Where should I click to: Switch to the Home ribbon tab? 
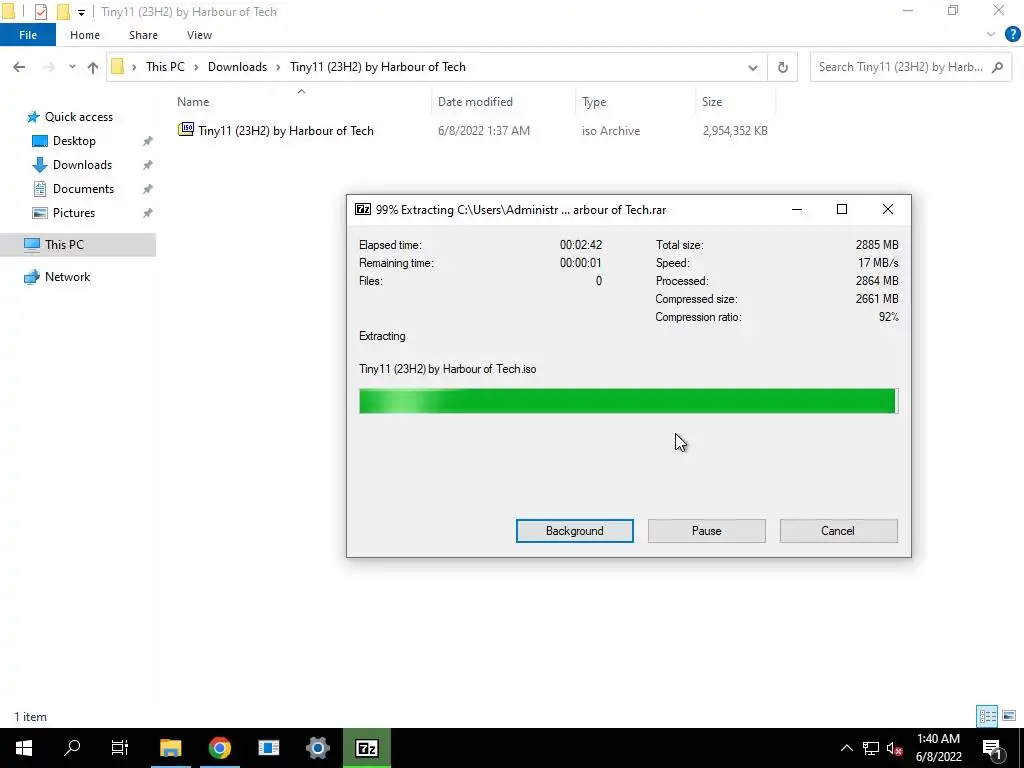(85, 35)
